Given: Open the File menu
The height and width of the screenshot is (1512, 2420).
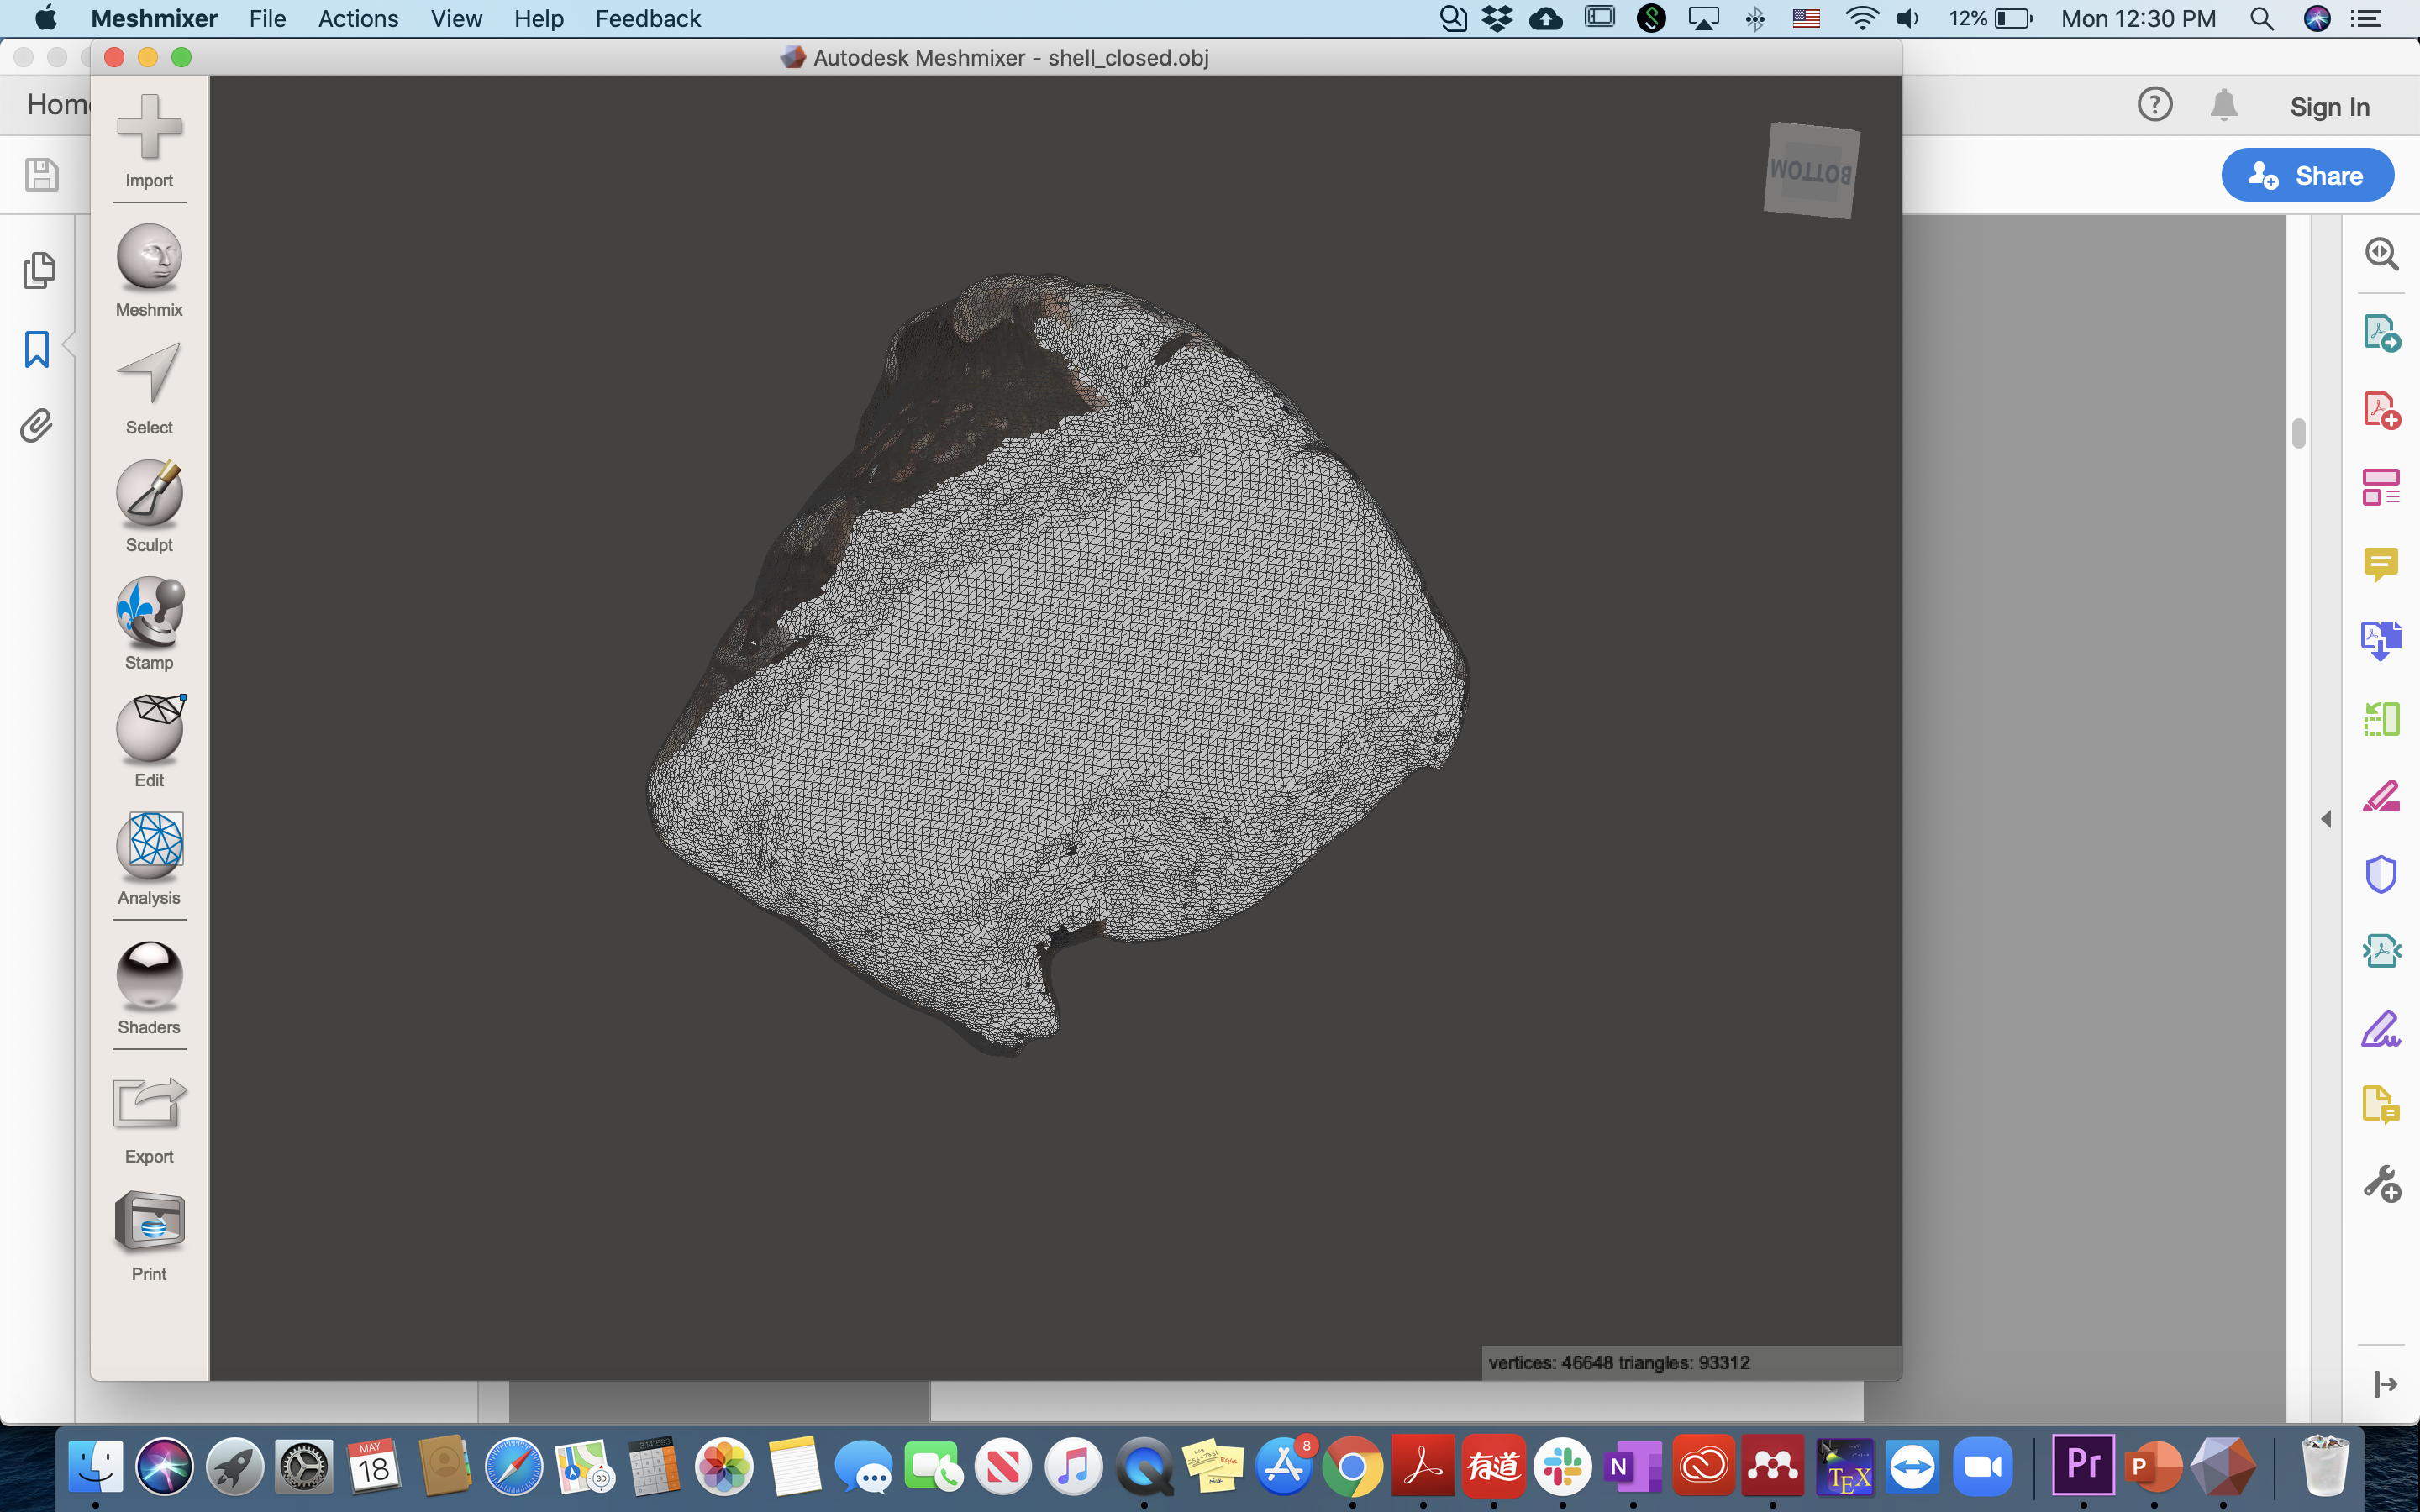Looking at the screenshot, I should pyautogui.click(x=267, y=18).
